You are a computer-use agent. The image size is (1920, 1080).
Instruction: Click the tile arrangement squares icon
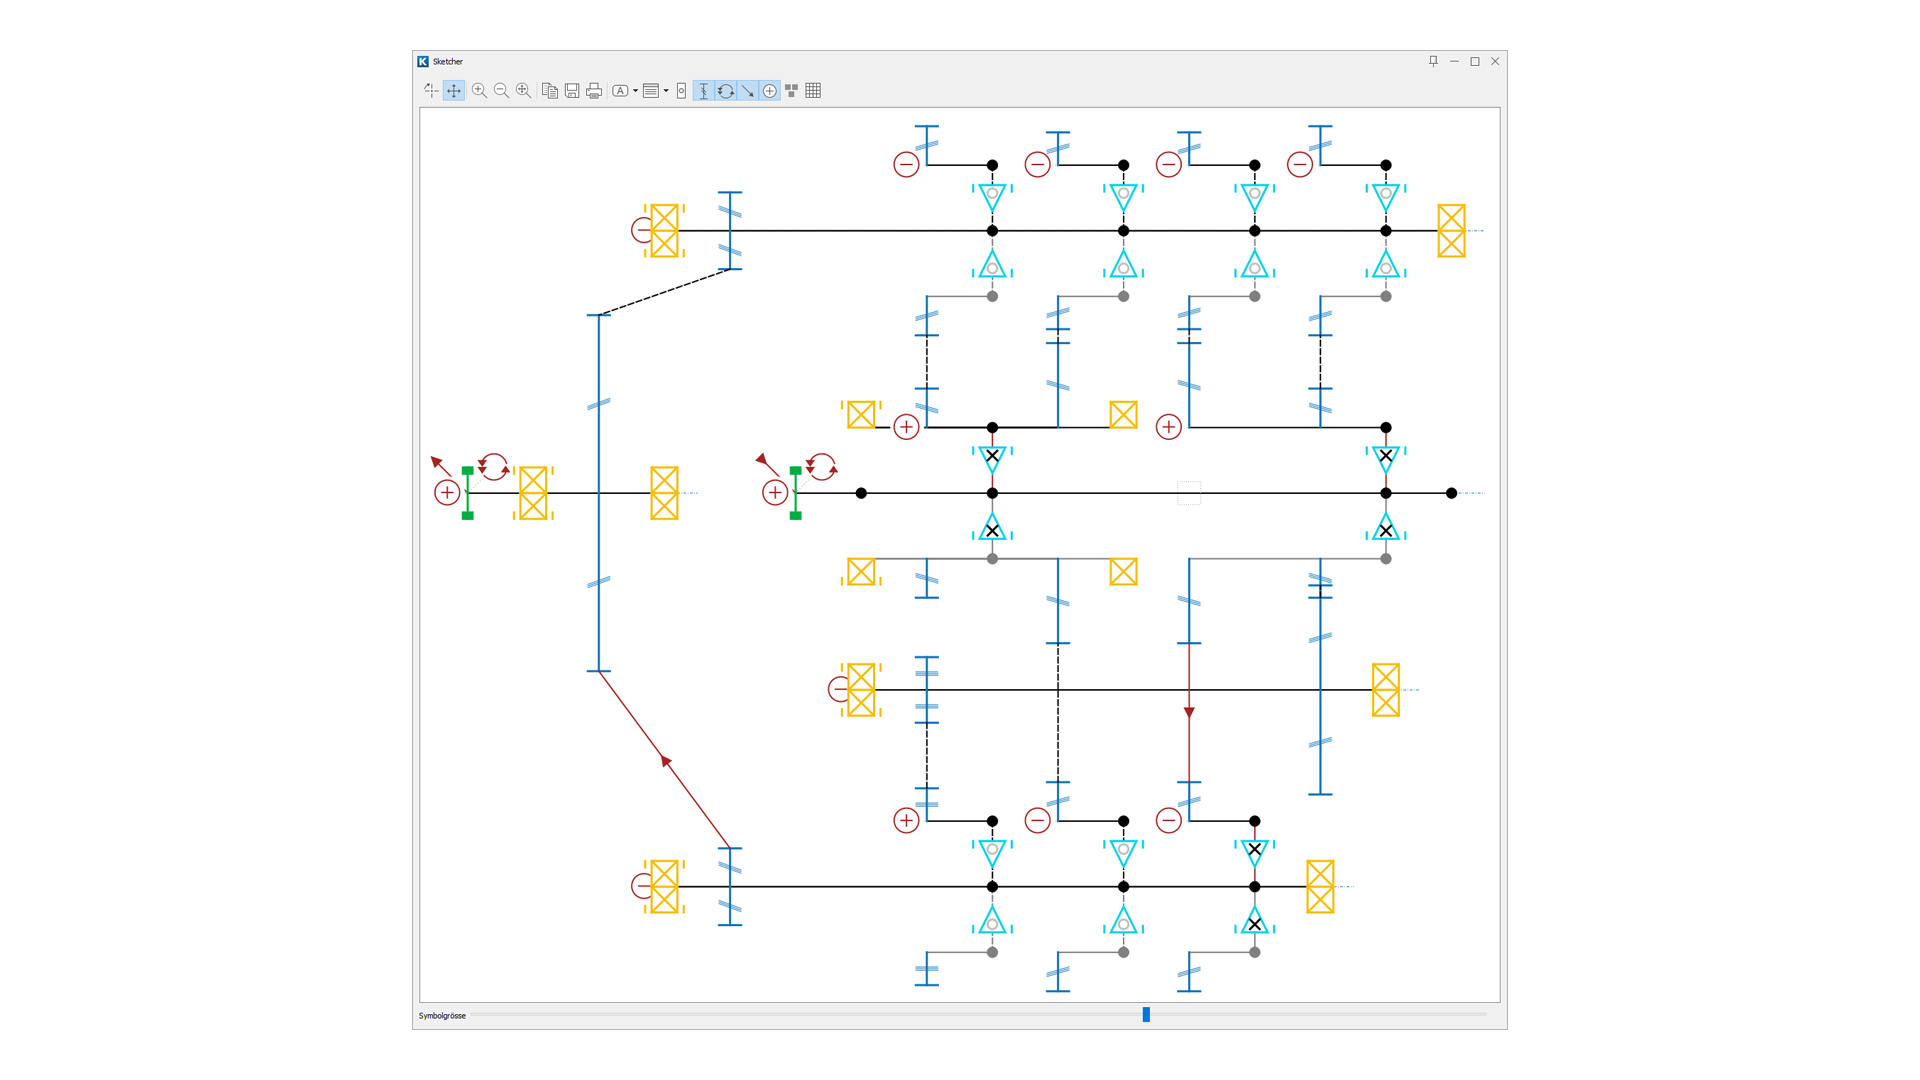[792, 91]
